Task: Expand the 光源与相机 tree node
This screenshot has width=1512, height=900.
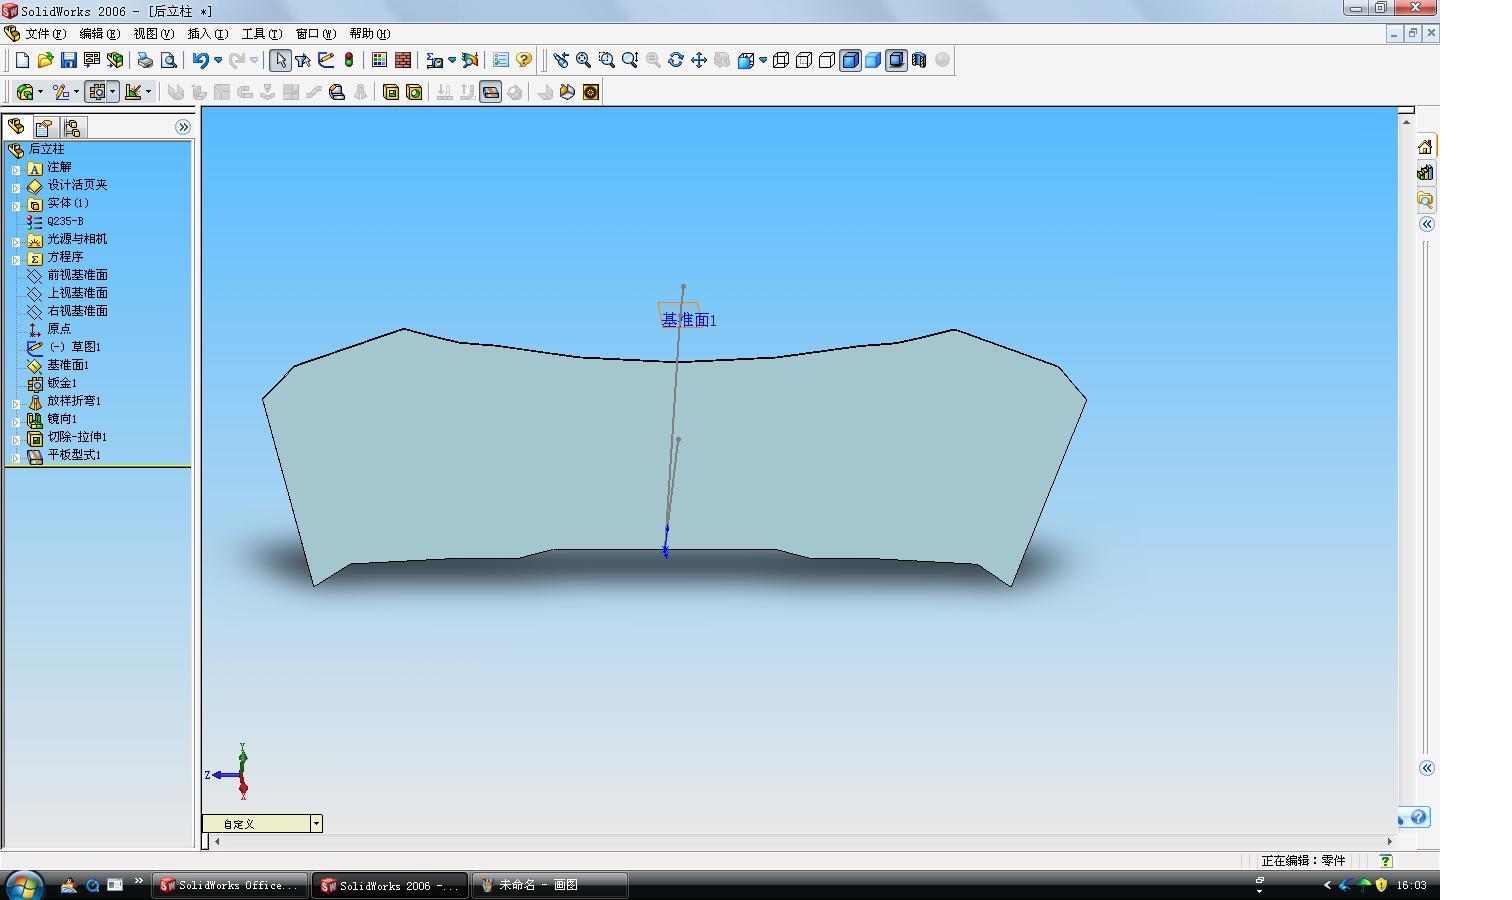Action: tap(16, 241)
